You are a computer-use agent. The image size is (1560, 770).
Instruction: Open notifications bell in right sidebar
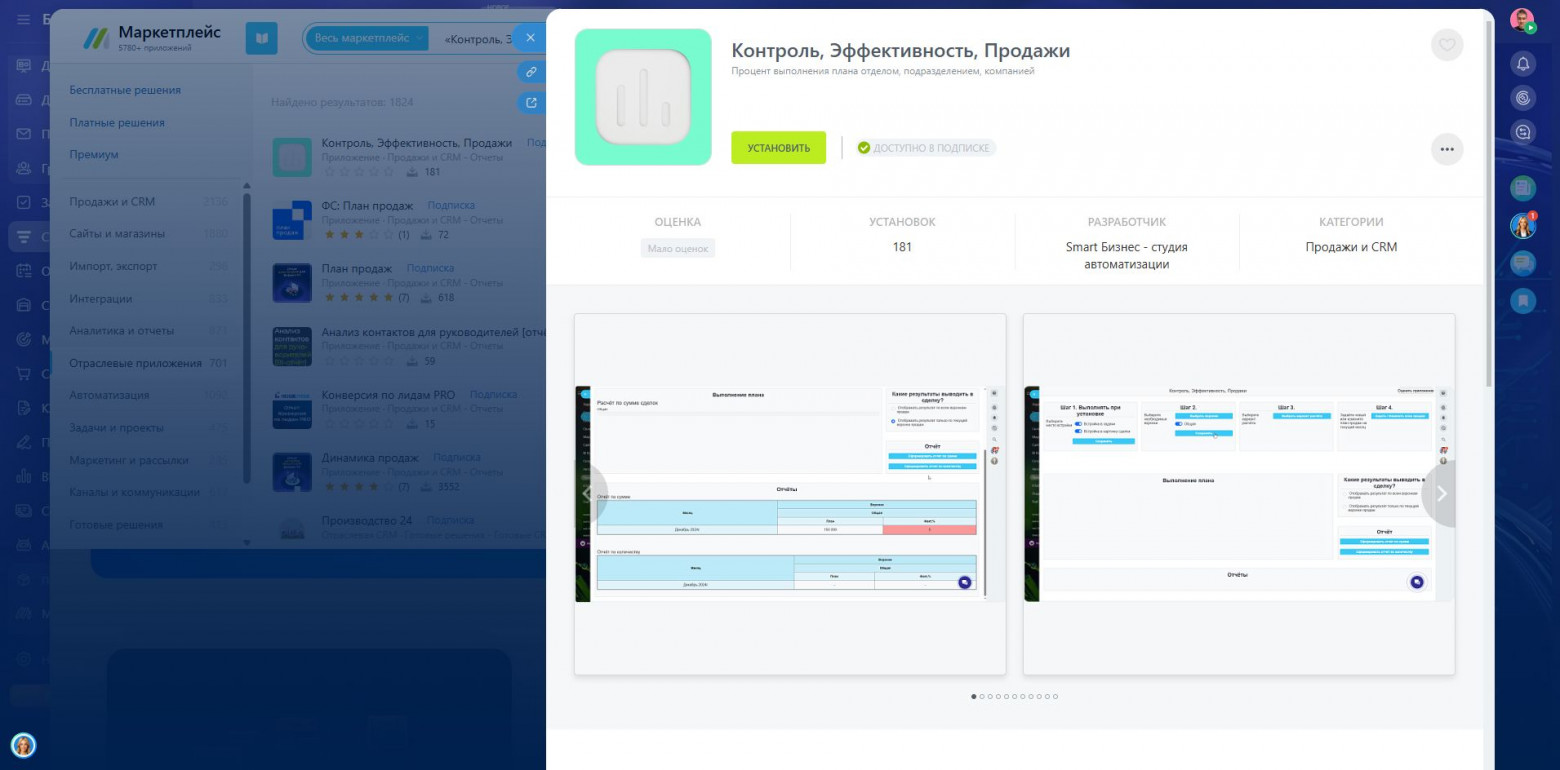[1523, 64]
